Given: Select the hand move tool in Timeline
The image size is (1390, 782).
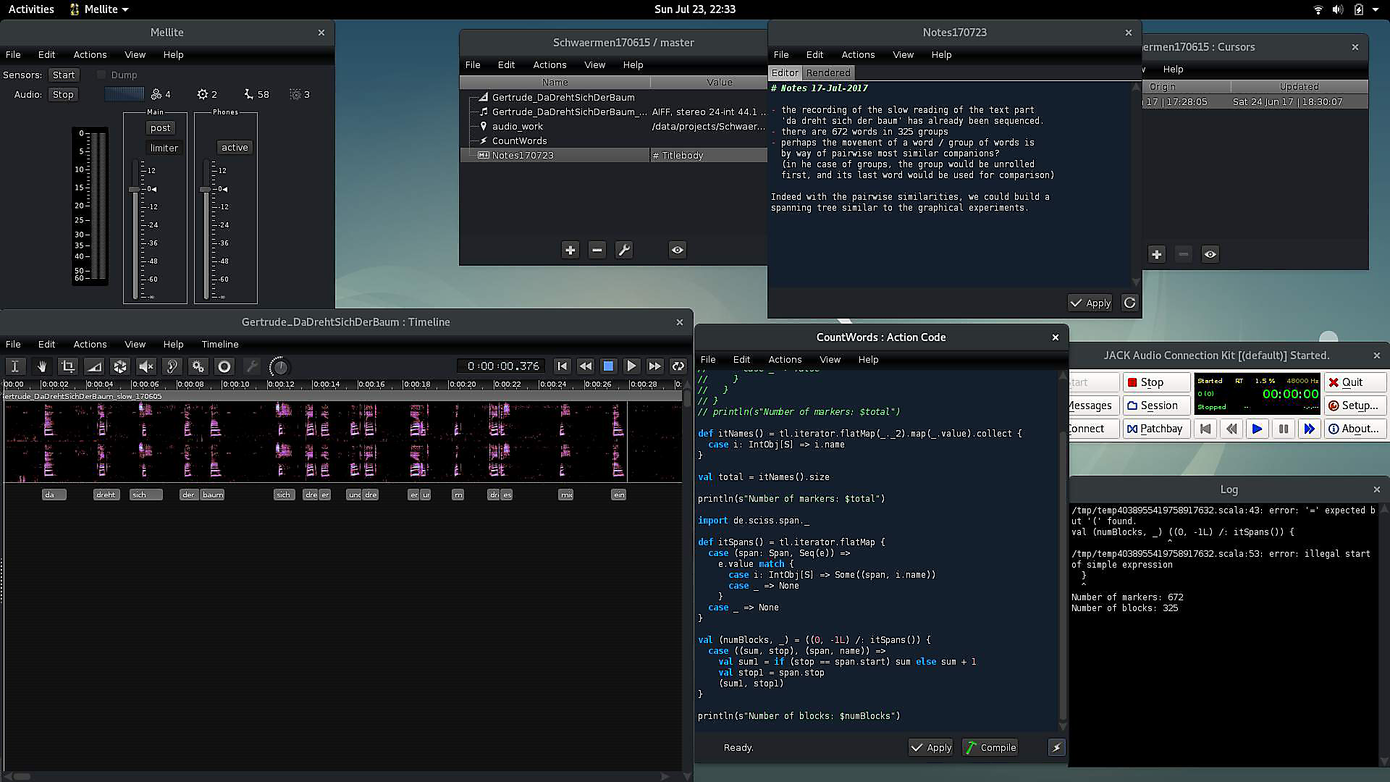Looking at the screenshot, I should (x=42, y=367).
